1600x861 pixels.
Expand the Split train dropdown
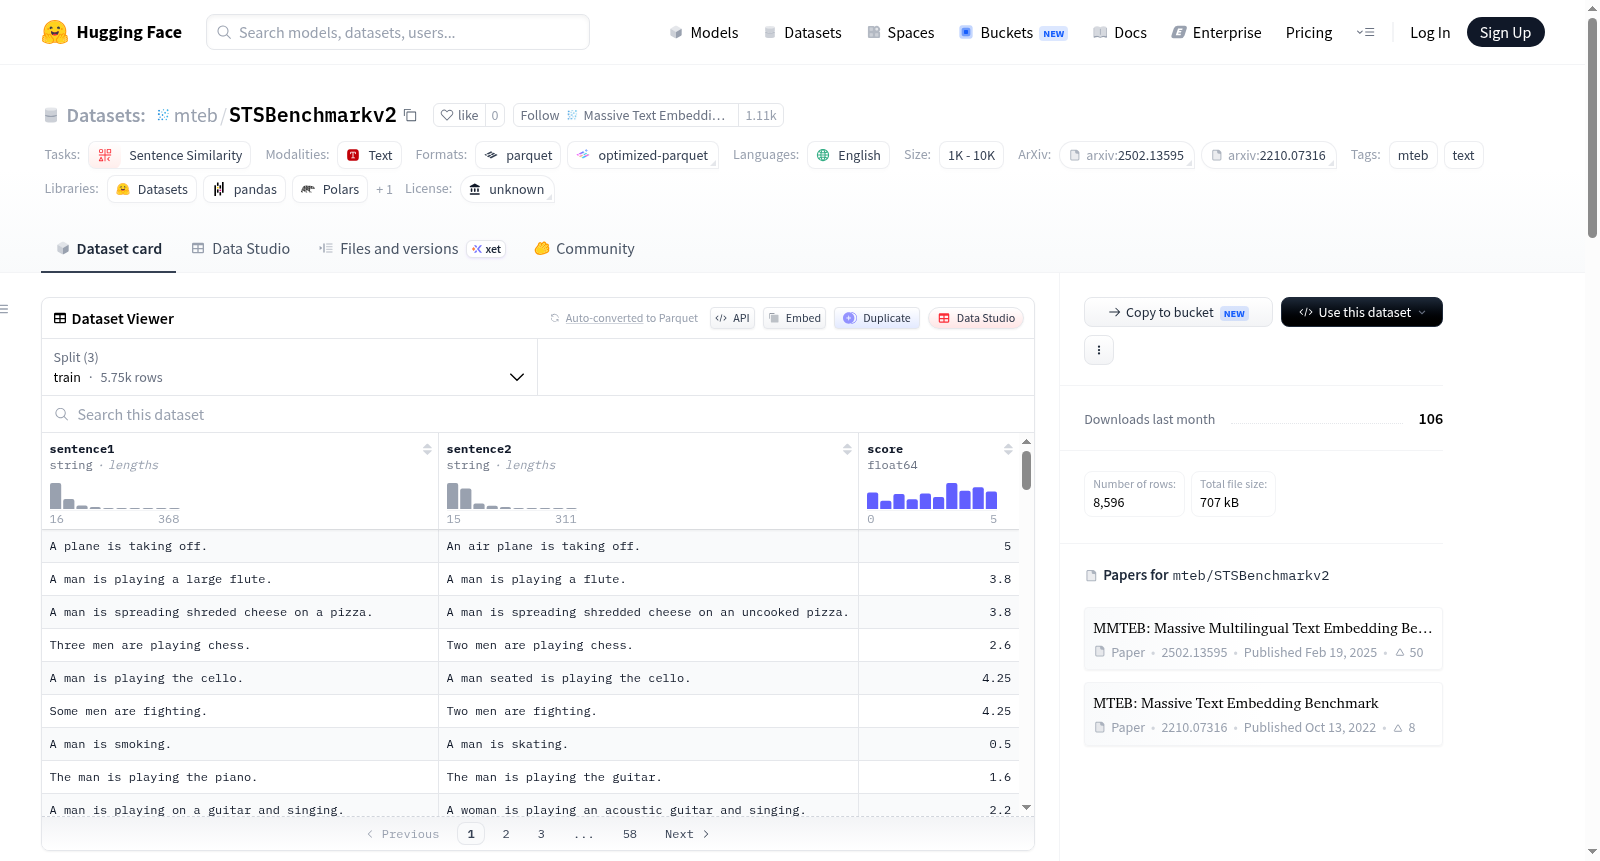(289, 367)
